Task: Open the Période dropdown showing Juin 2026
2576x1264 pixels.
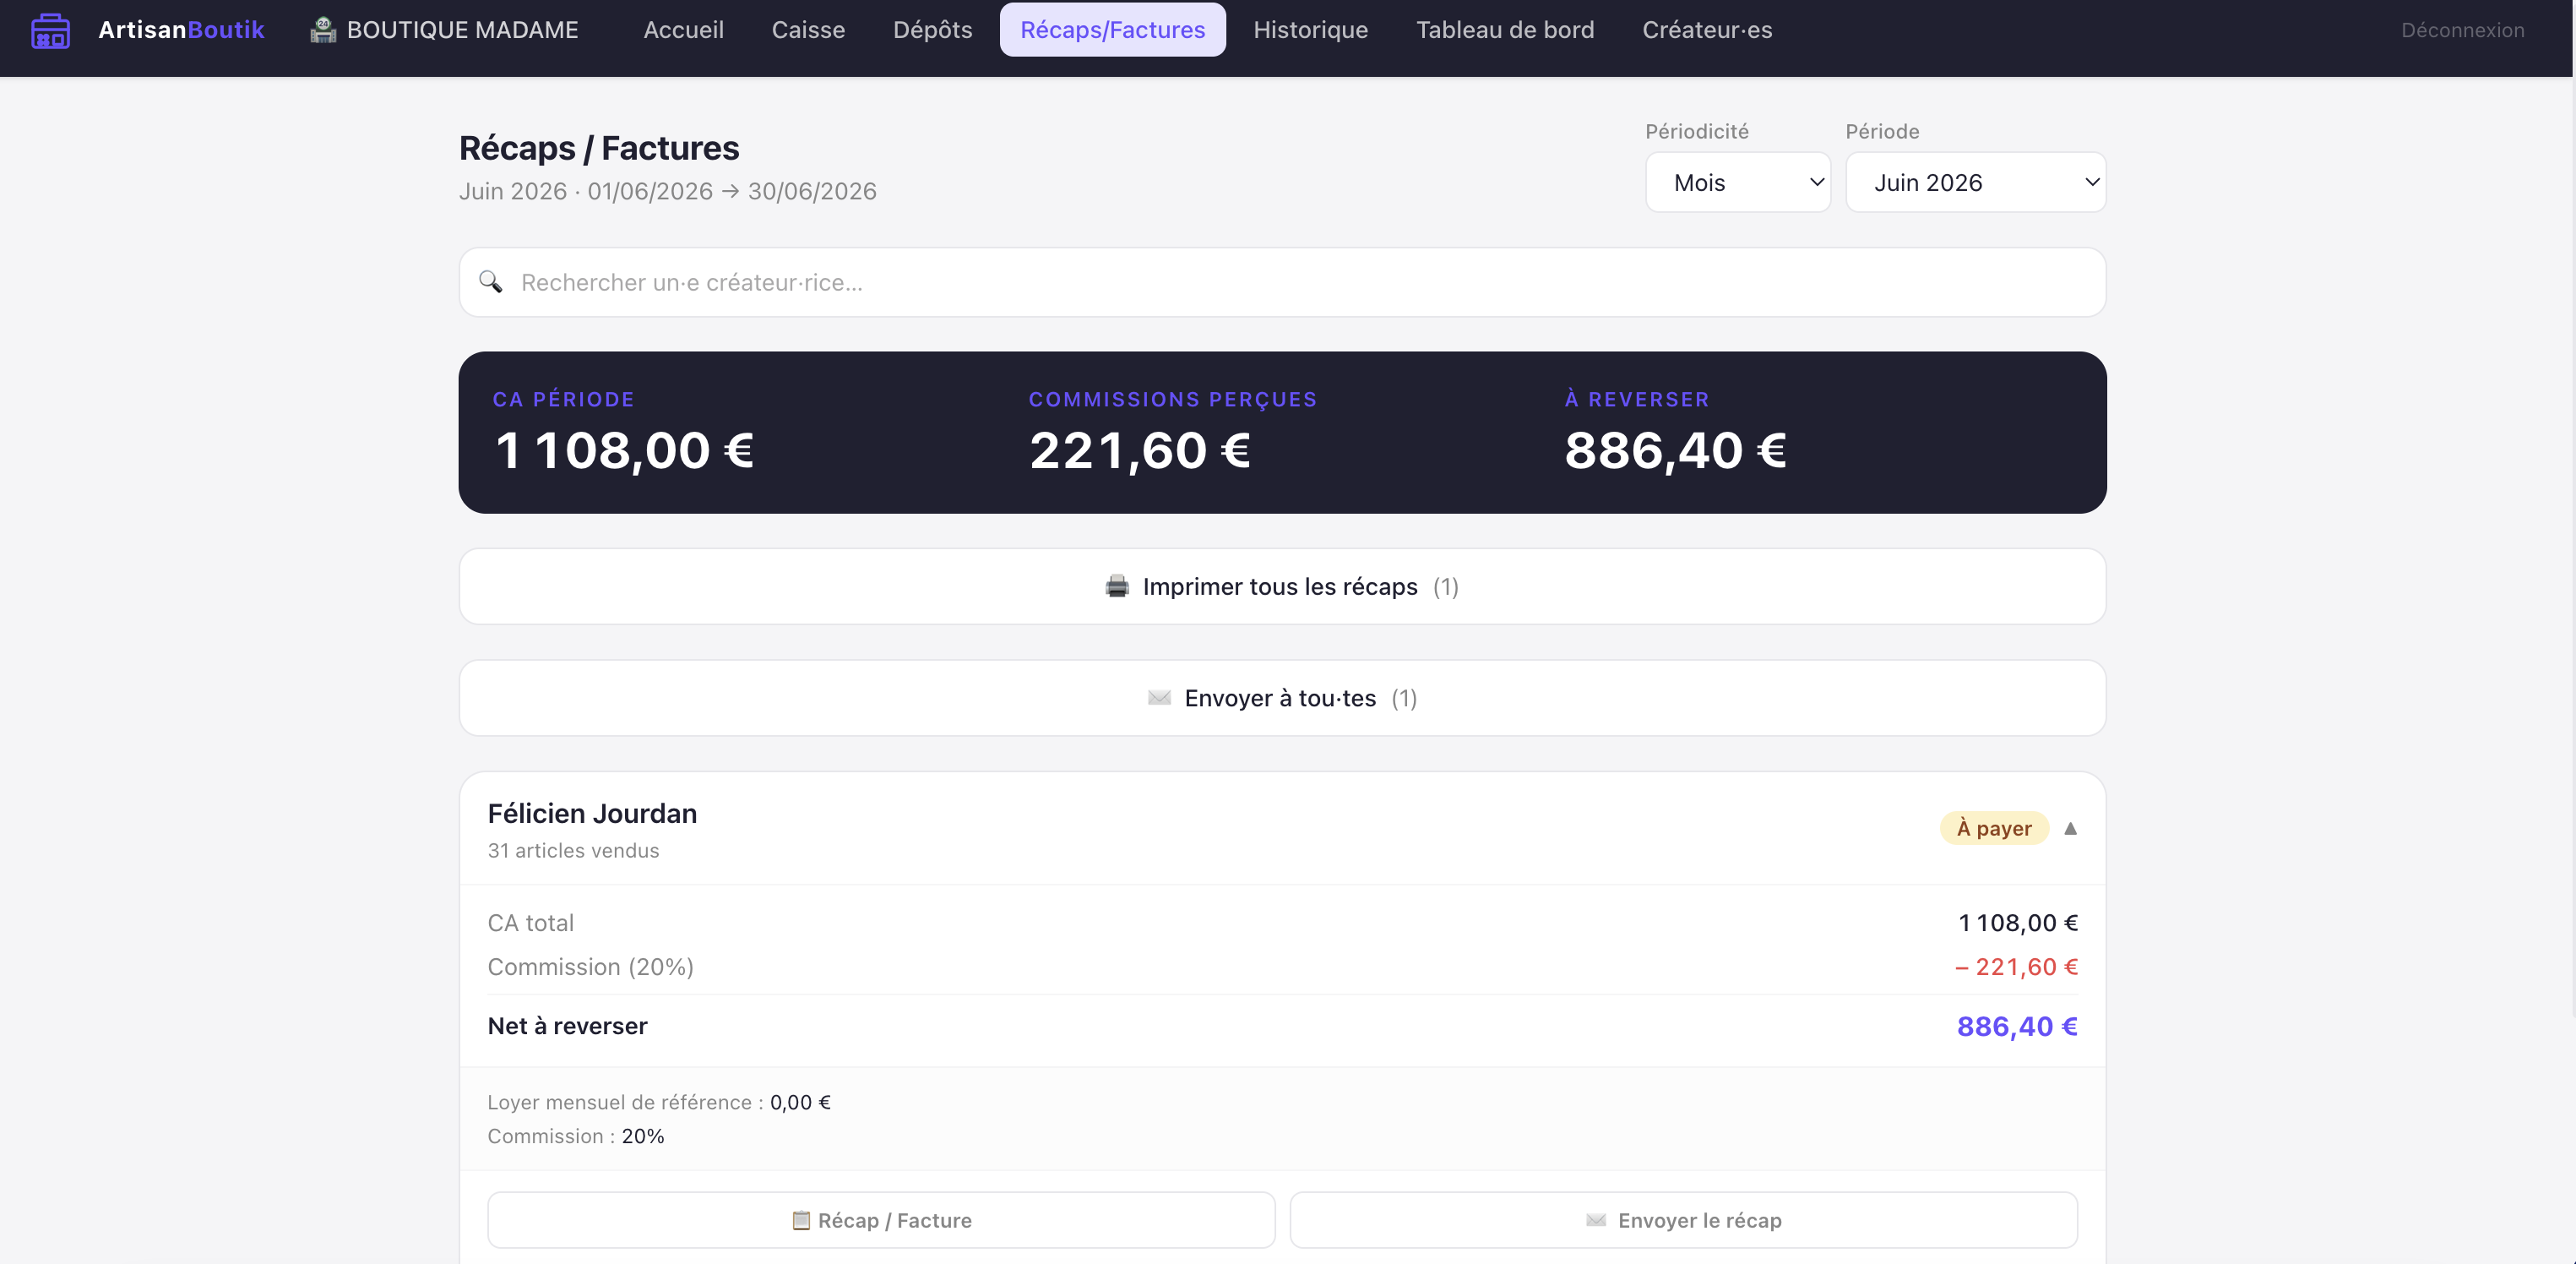Action: point(1975,182)
